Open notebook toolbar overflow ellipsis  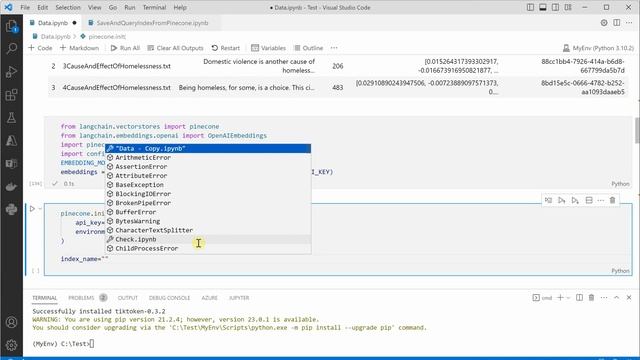click(334, 48)
